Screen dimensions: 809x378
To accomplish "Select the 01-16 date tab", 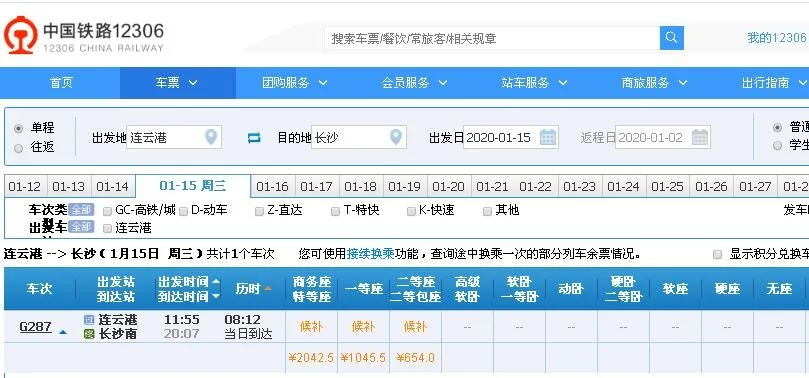I will tap(272, 187).
